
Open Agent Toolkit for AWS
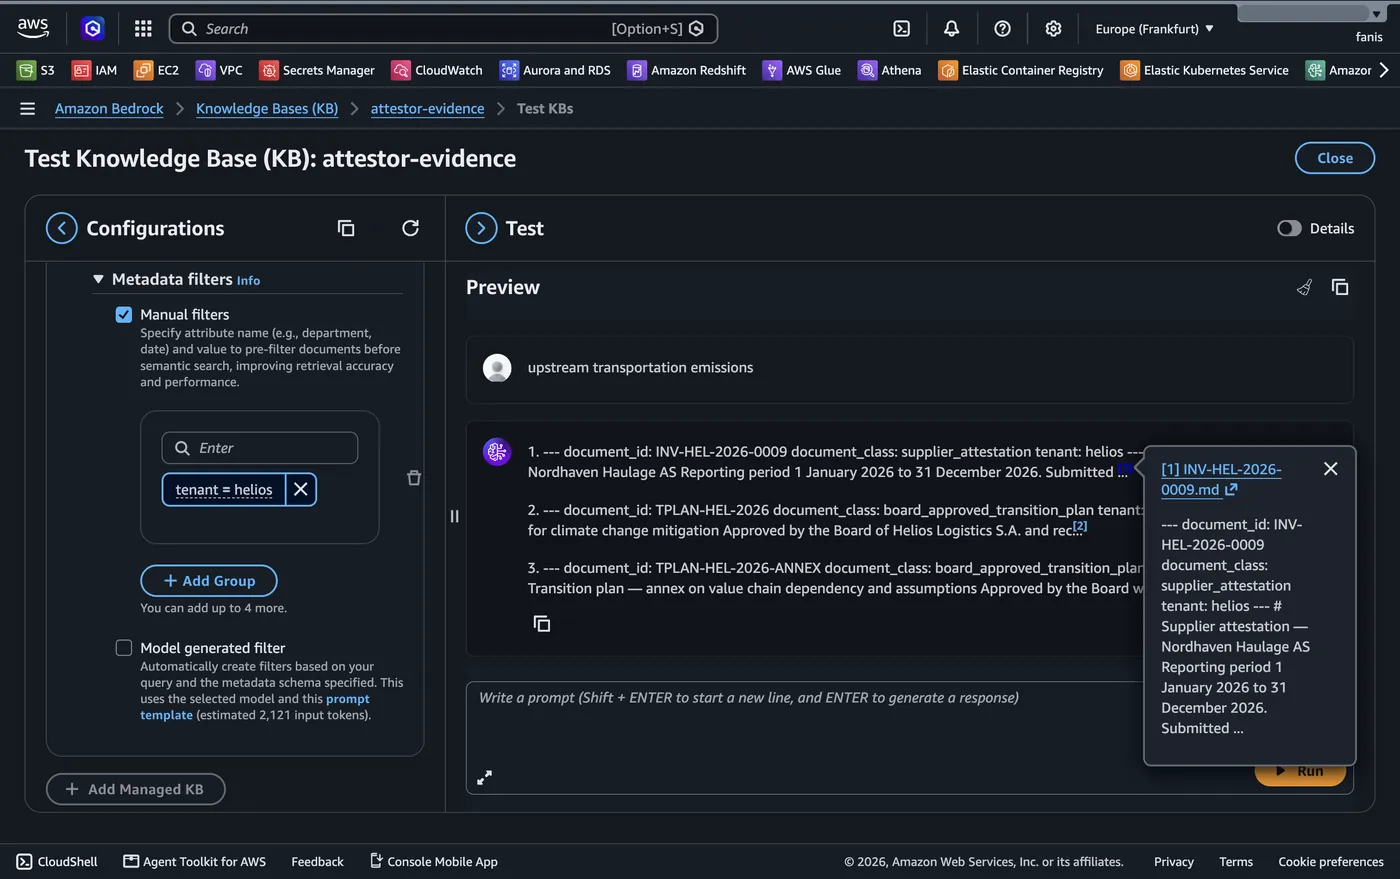click(194, 861)
